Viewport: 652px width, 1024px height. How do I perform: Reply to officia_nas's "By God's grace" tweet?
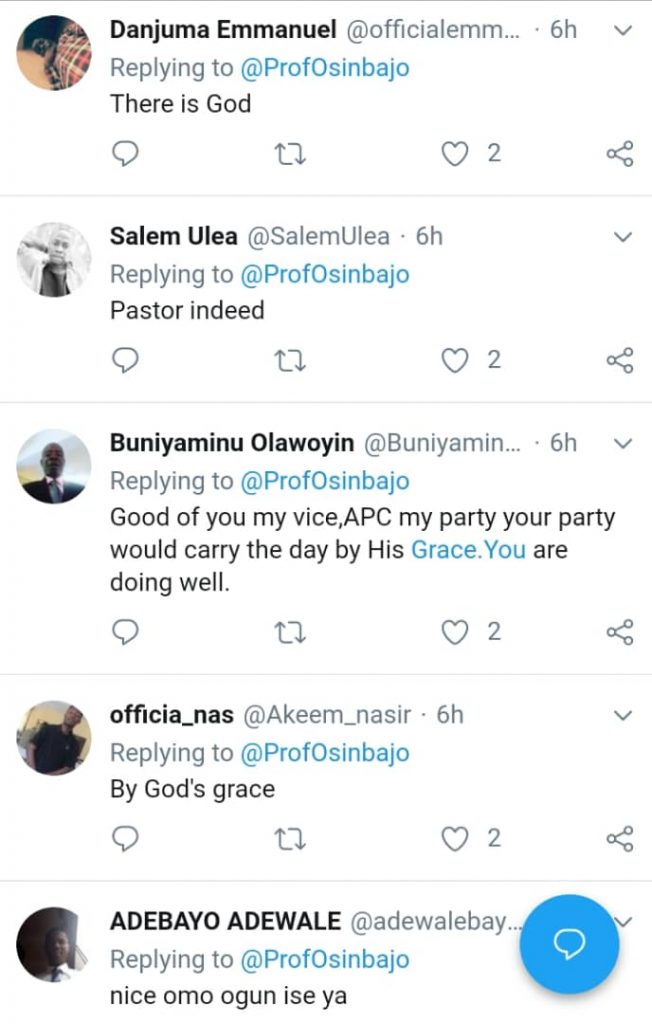[x=124, y=838]
